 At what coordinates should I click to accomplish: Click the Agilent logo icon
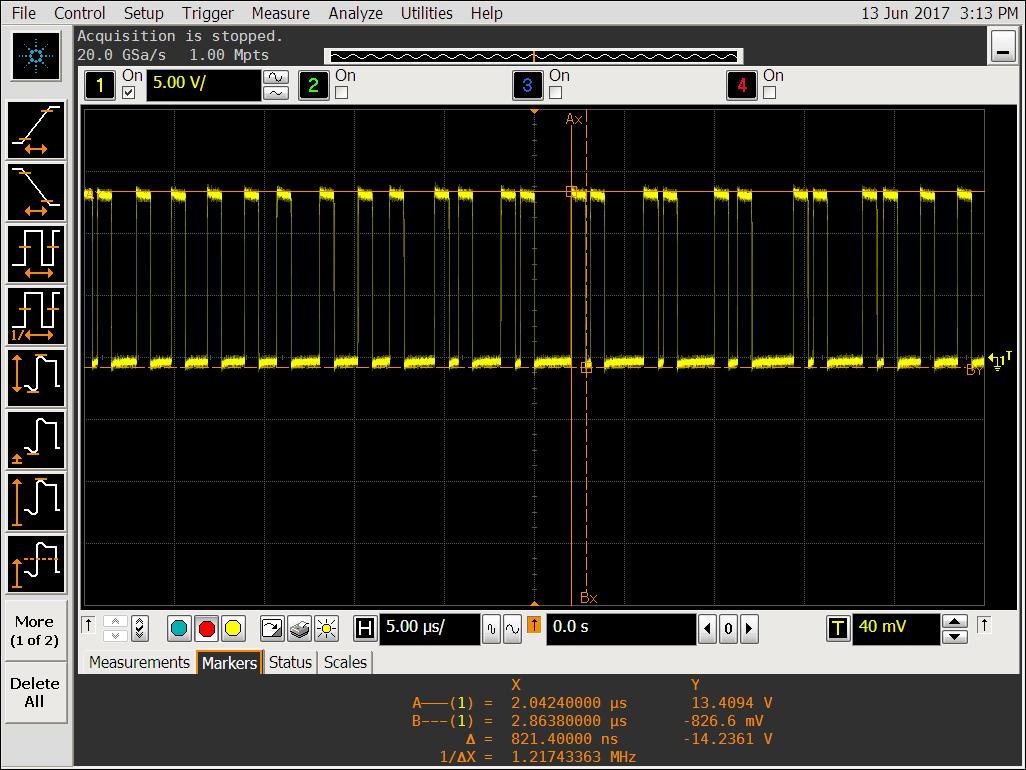tap(36, 56)
